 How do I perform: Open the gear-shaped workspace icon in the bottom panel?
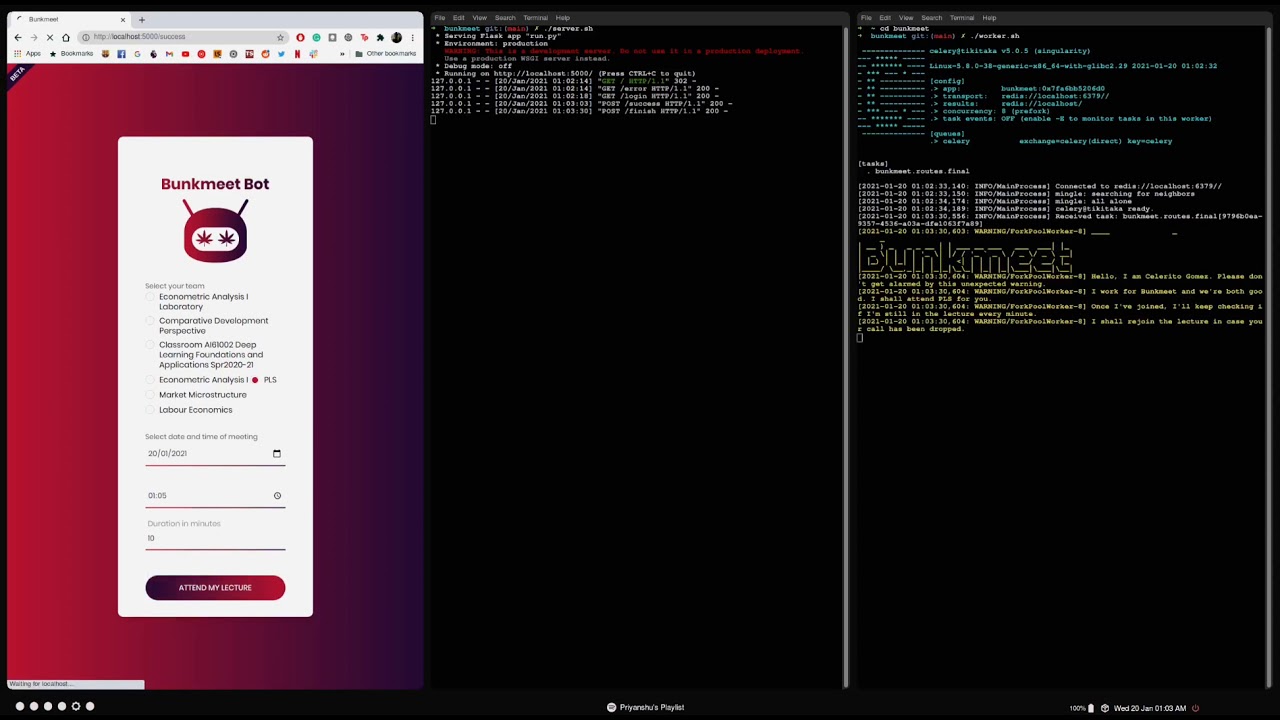pyautogui.click(x=75, y=706)
